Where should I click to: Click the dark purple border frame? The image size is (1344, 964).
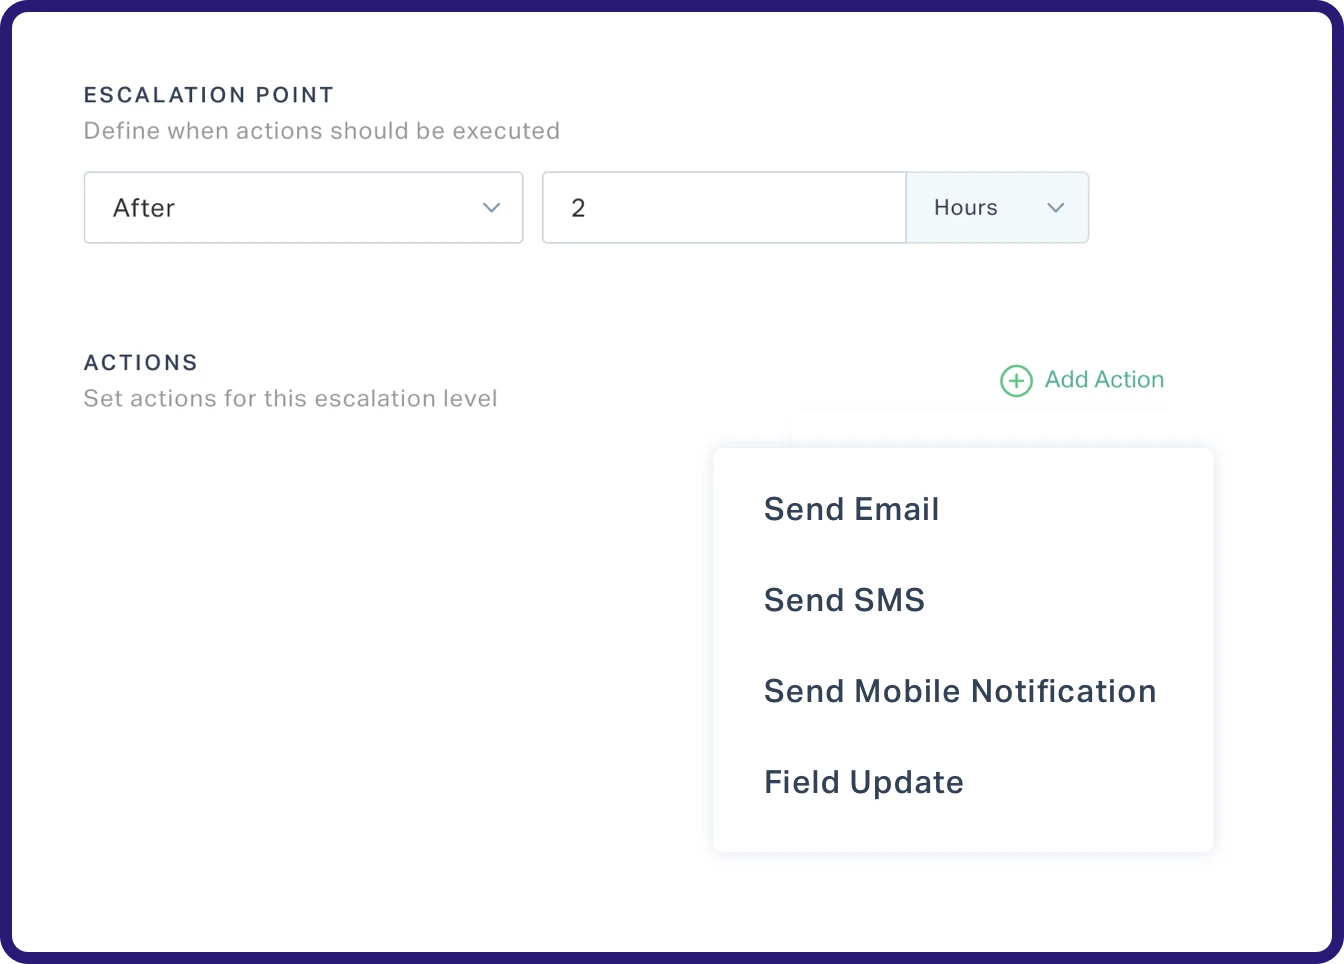5,480
